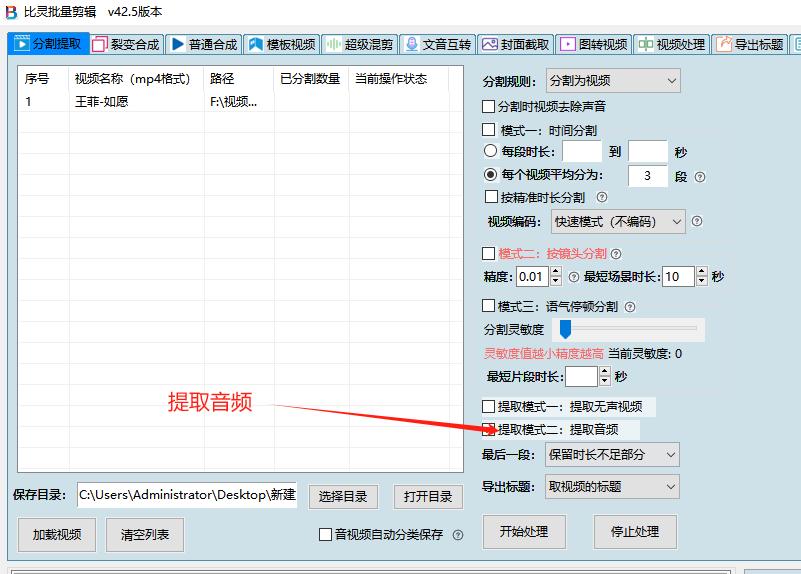Click the 视频处理 tab icon
Image resolution: width=801 pixels, height=574 pixels.
tap(646, 44)
